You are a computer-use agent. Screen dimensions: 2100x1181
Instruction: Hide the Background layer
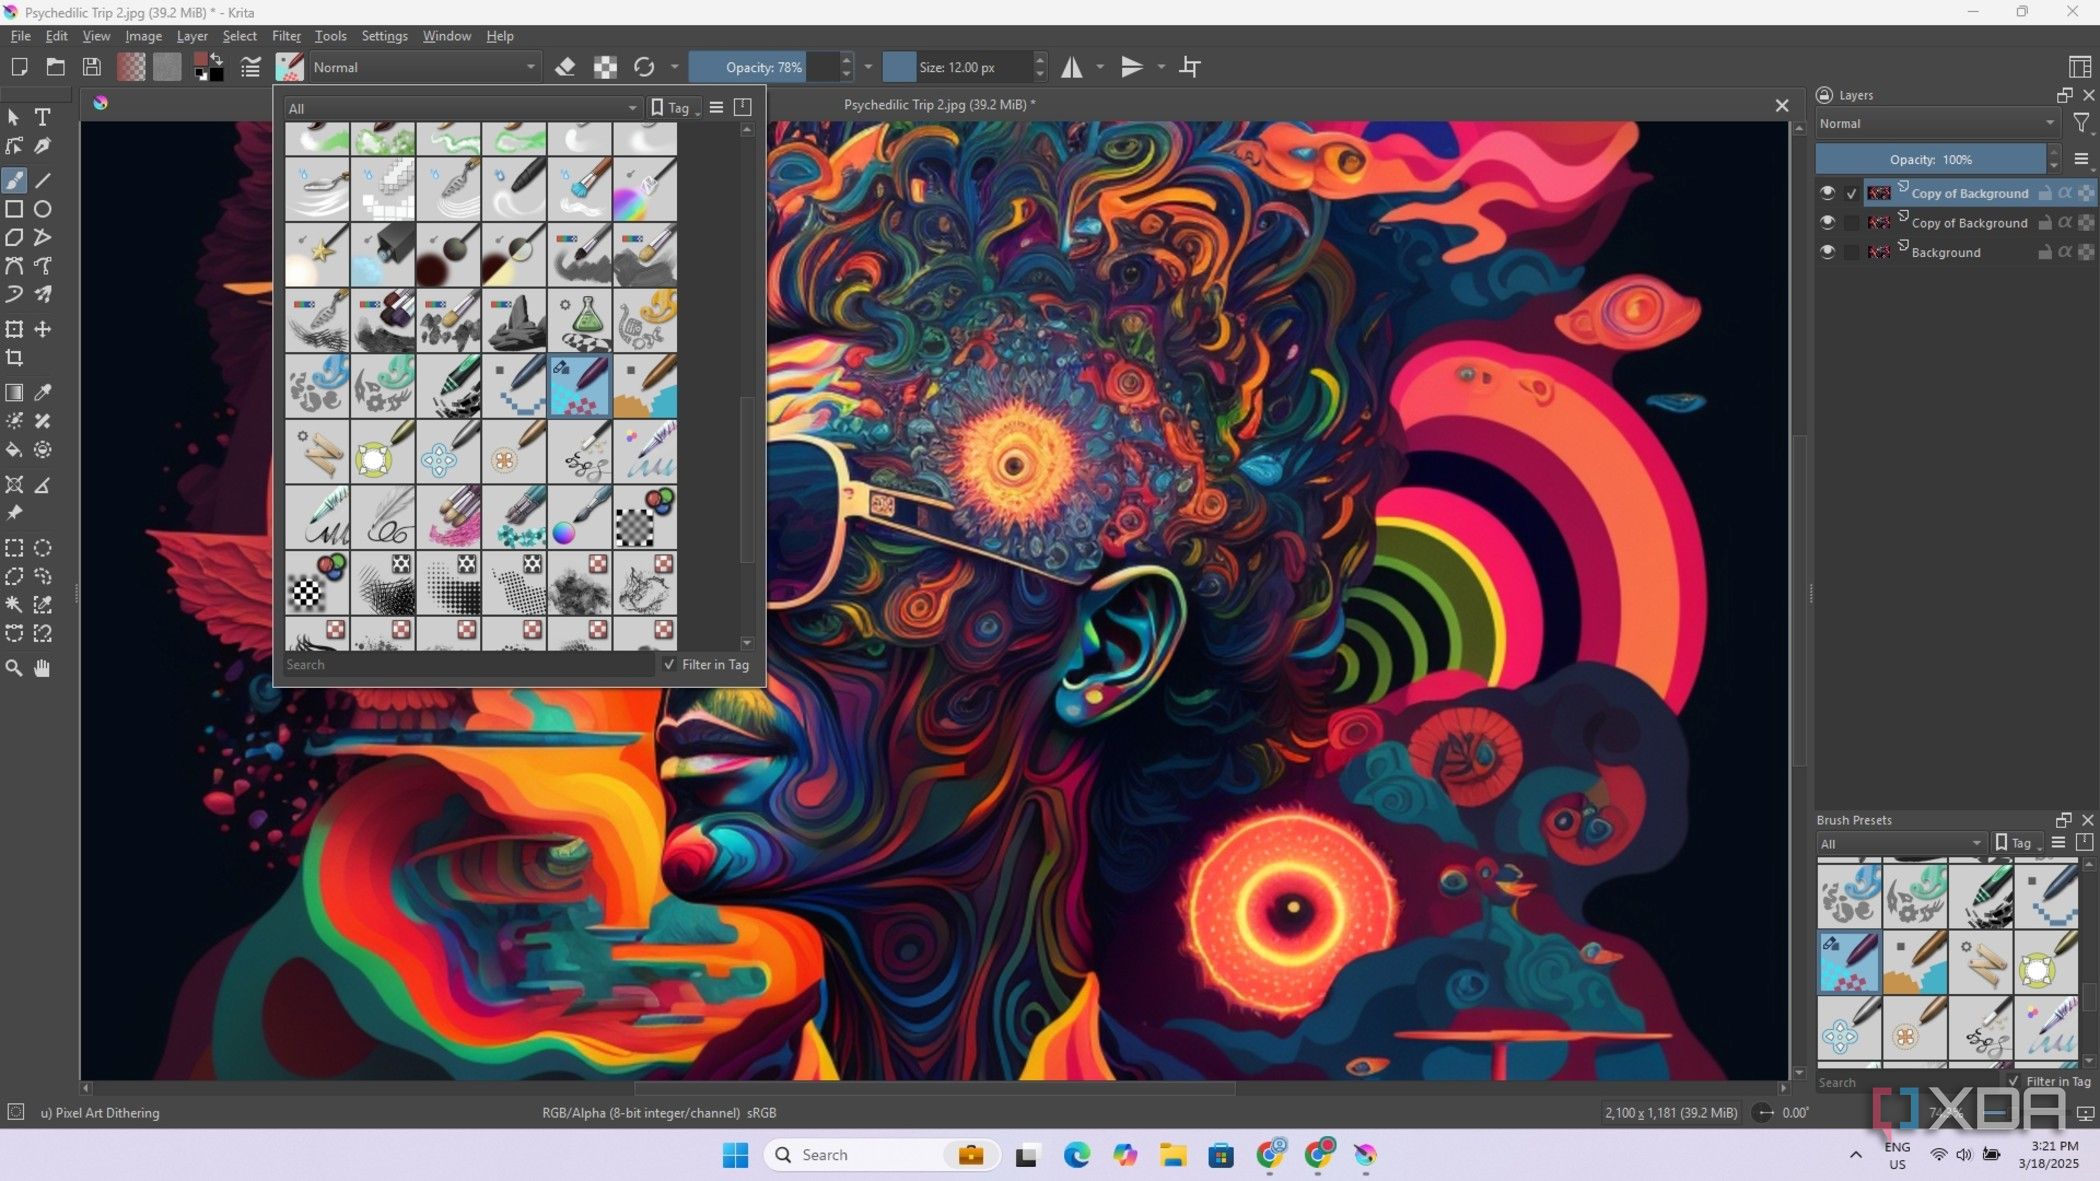click(1827, 252)
